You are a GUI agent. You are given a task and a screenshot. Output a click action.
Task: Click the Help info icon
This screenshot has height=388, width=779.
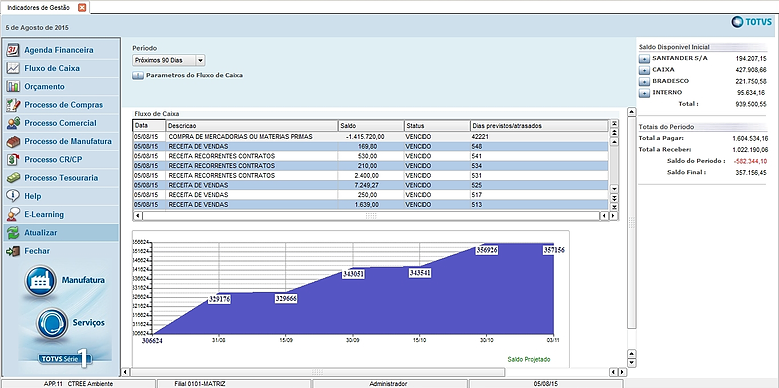point(13,196)
